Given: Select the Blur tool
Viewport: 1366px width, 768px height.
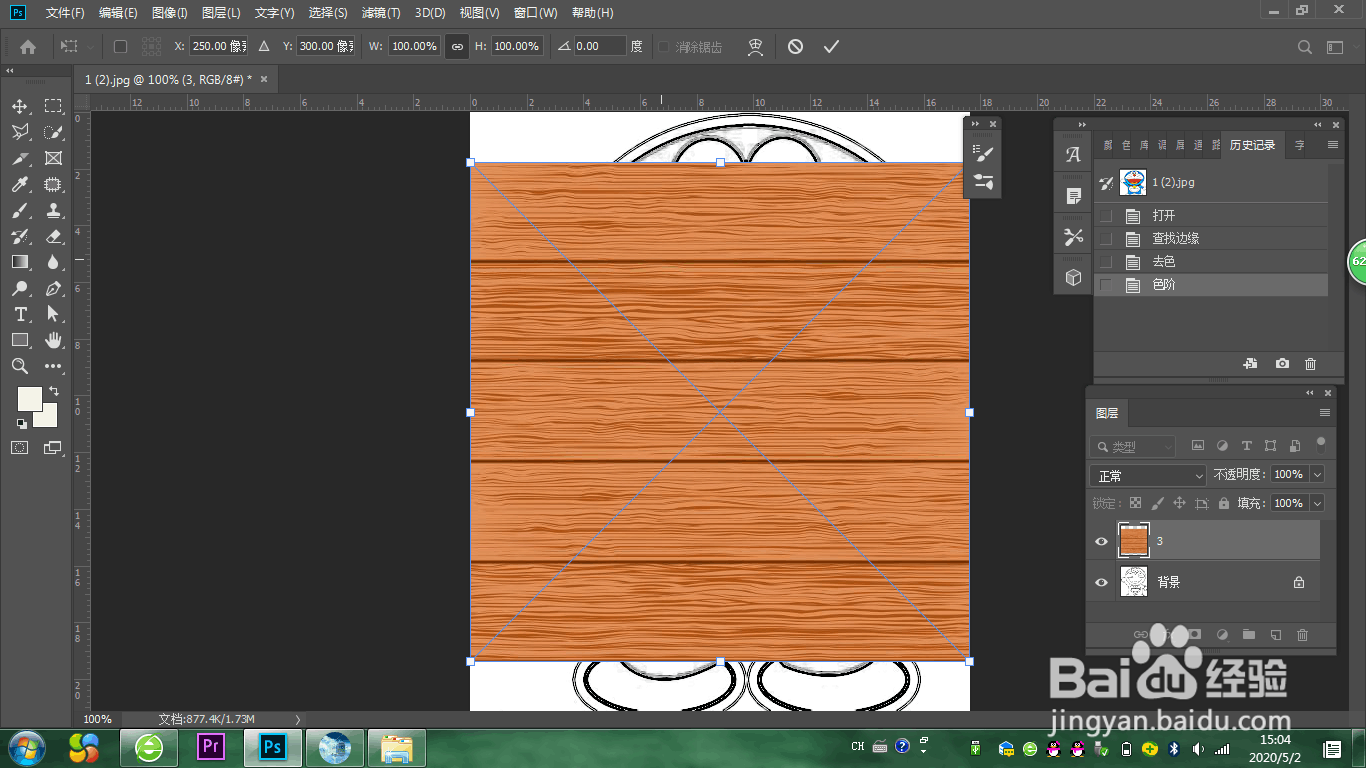Looking at the screenshot, I should click(53, 262).
